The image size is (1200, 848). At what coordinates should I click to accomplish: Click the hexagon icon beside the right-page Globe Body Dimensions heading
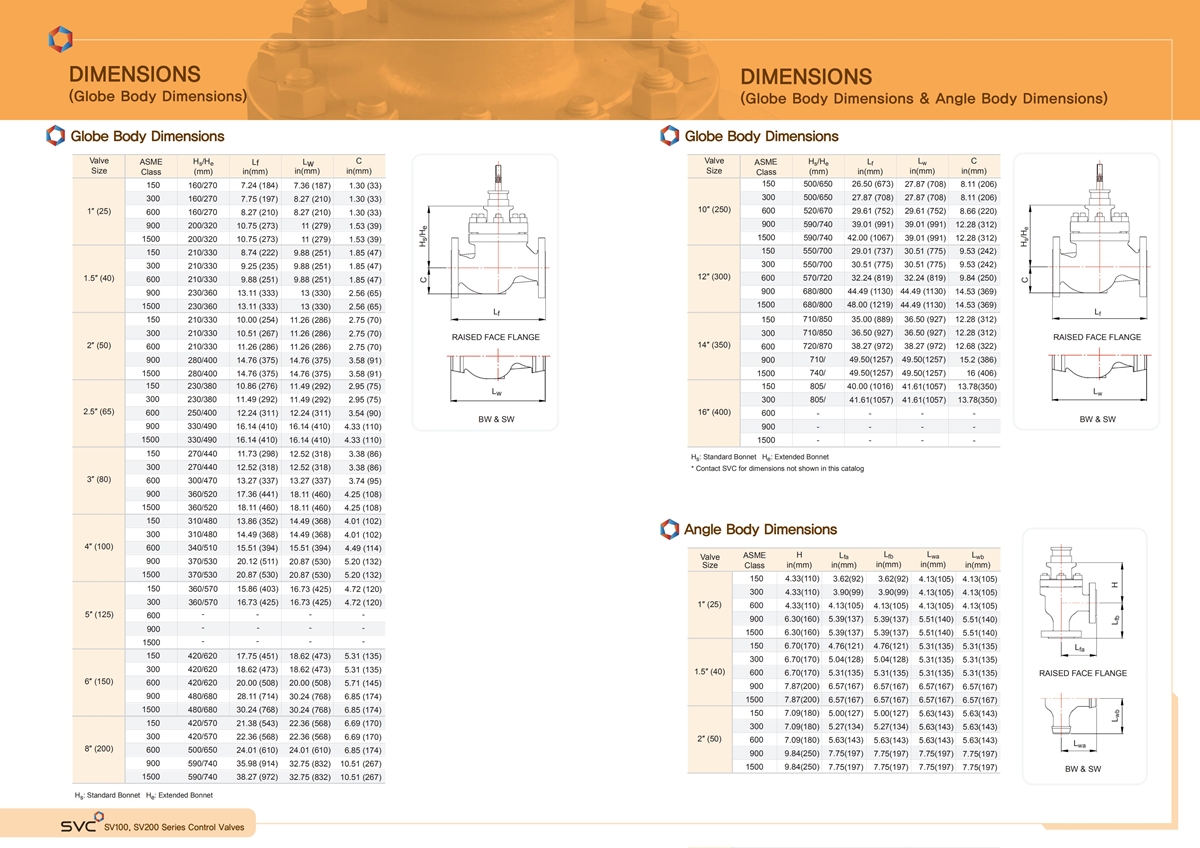670,135
